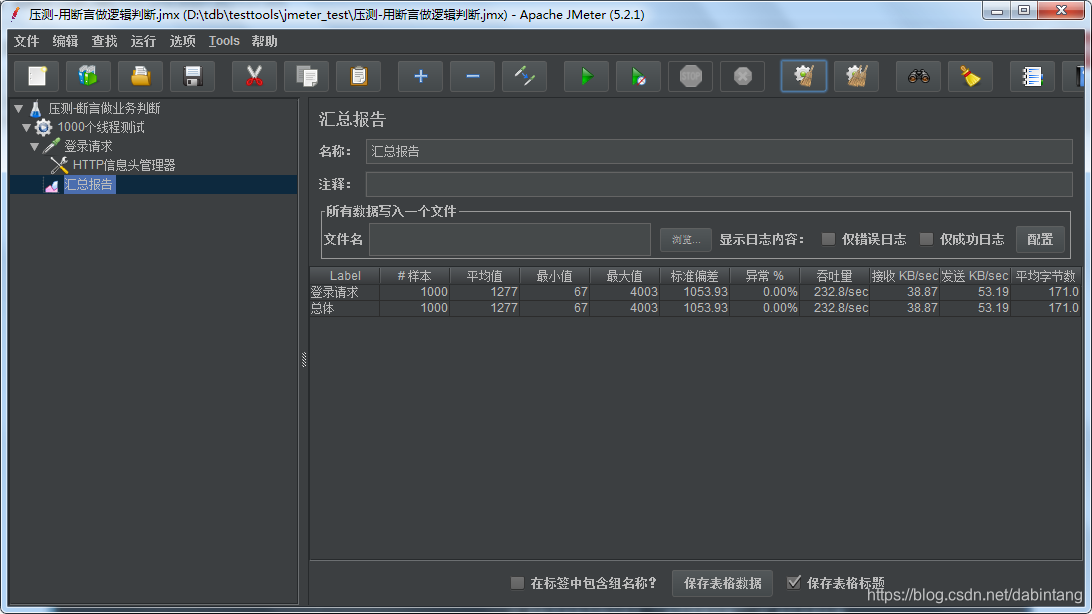Click in the 文件名 input field
This screenshot has width=1092, height=614.
[510, 239]
